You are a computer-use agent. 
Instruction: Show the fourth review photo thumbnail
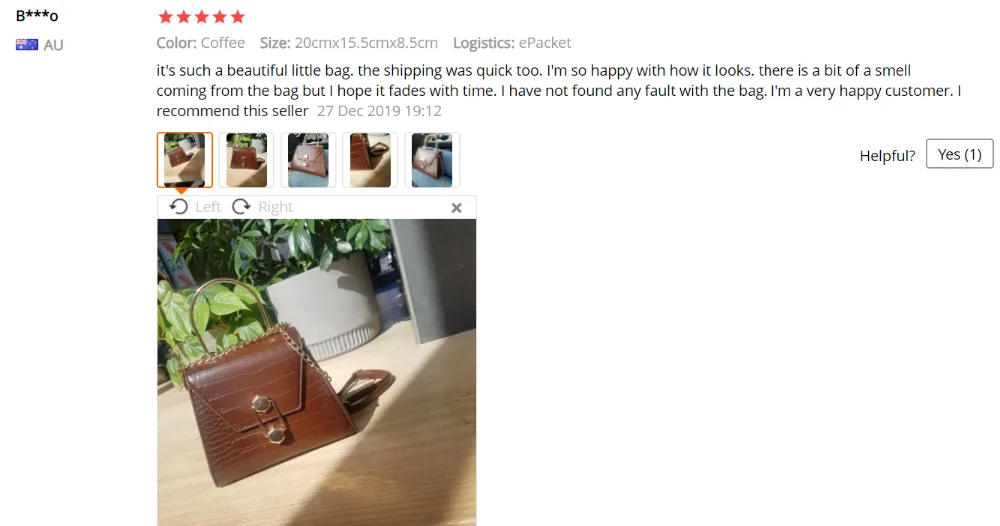coord(370,159)
